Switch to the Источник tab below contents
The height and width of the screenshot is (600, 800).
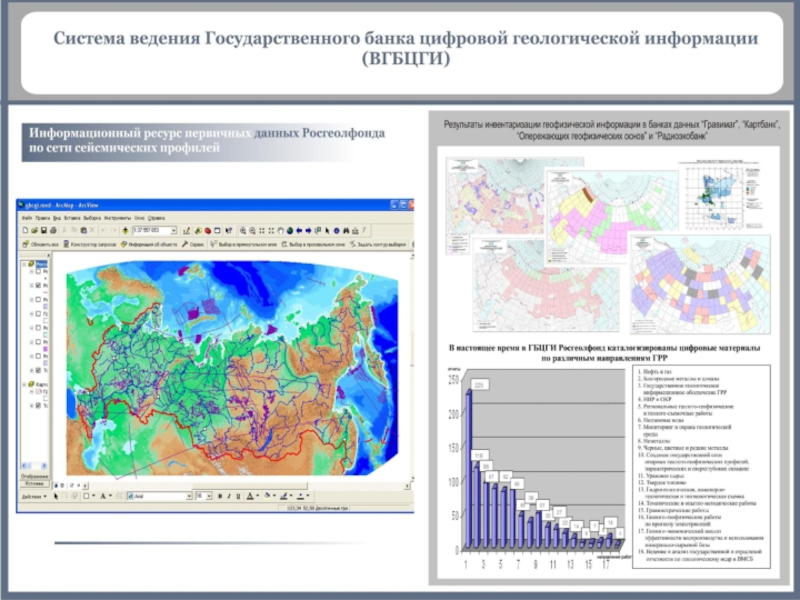coord(34,484)
